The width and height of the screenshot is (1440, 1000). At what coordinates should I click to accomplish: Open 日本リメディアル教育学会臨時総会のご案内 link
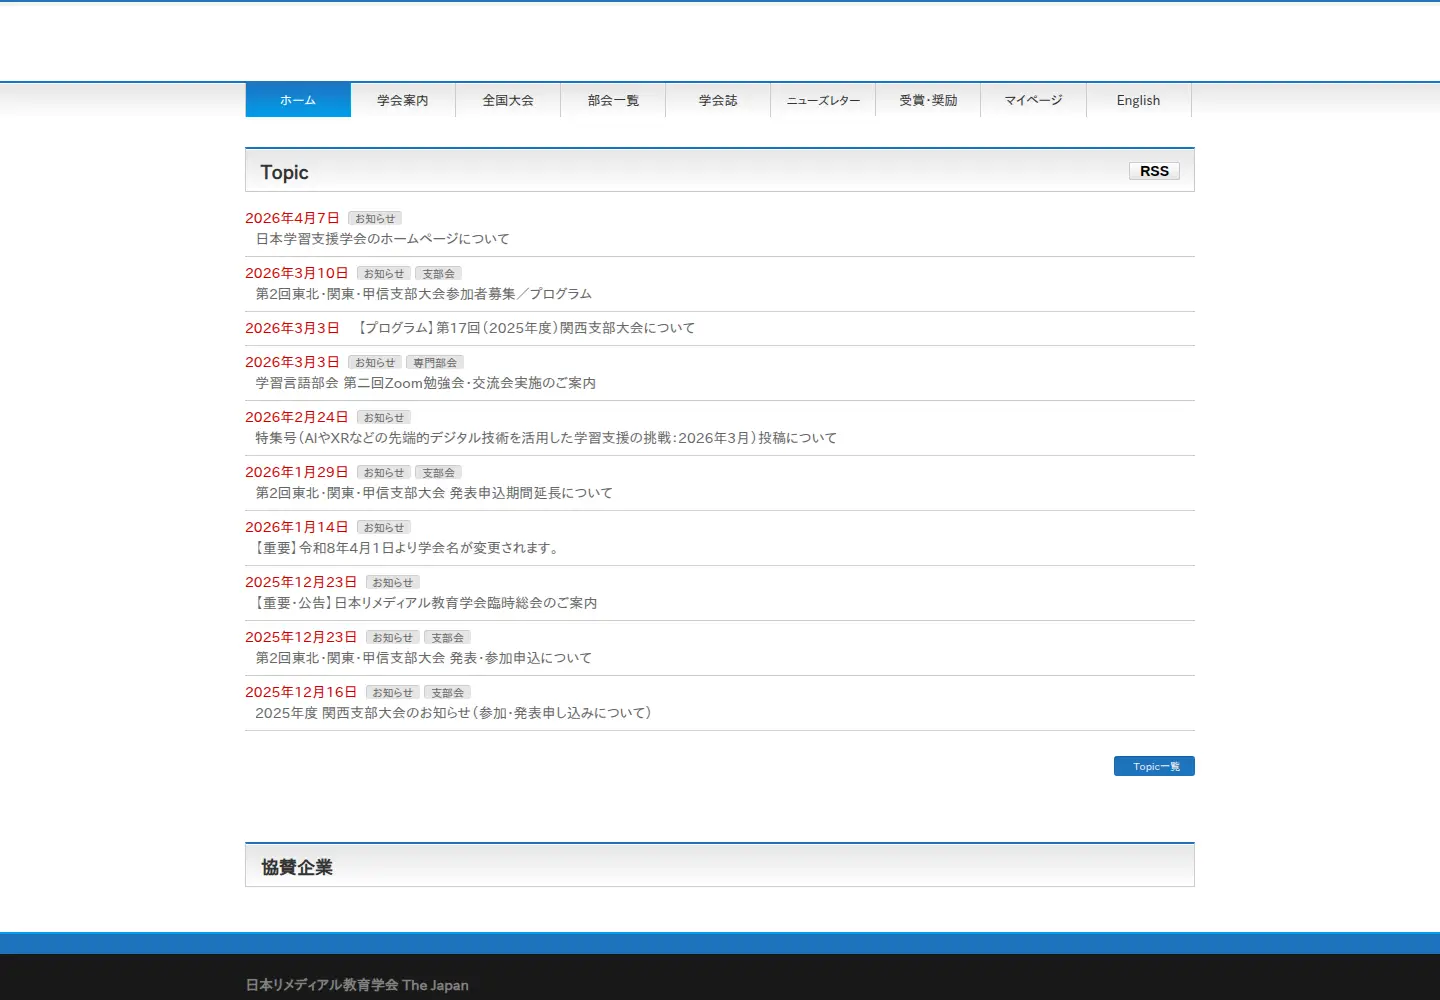[x=426, y=603]
